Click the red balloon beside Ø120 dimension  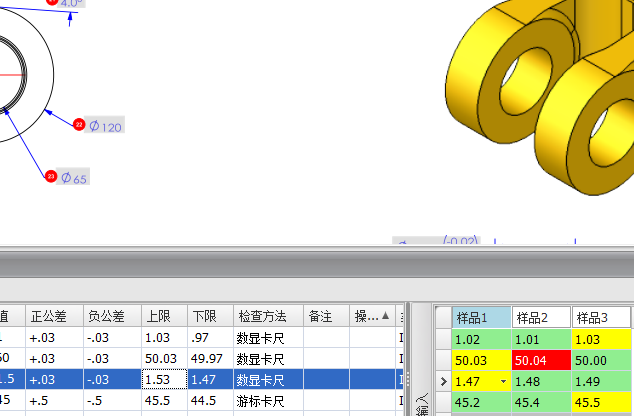(x=79, y=125)
